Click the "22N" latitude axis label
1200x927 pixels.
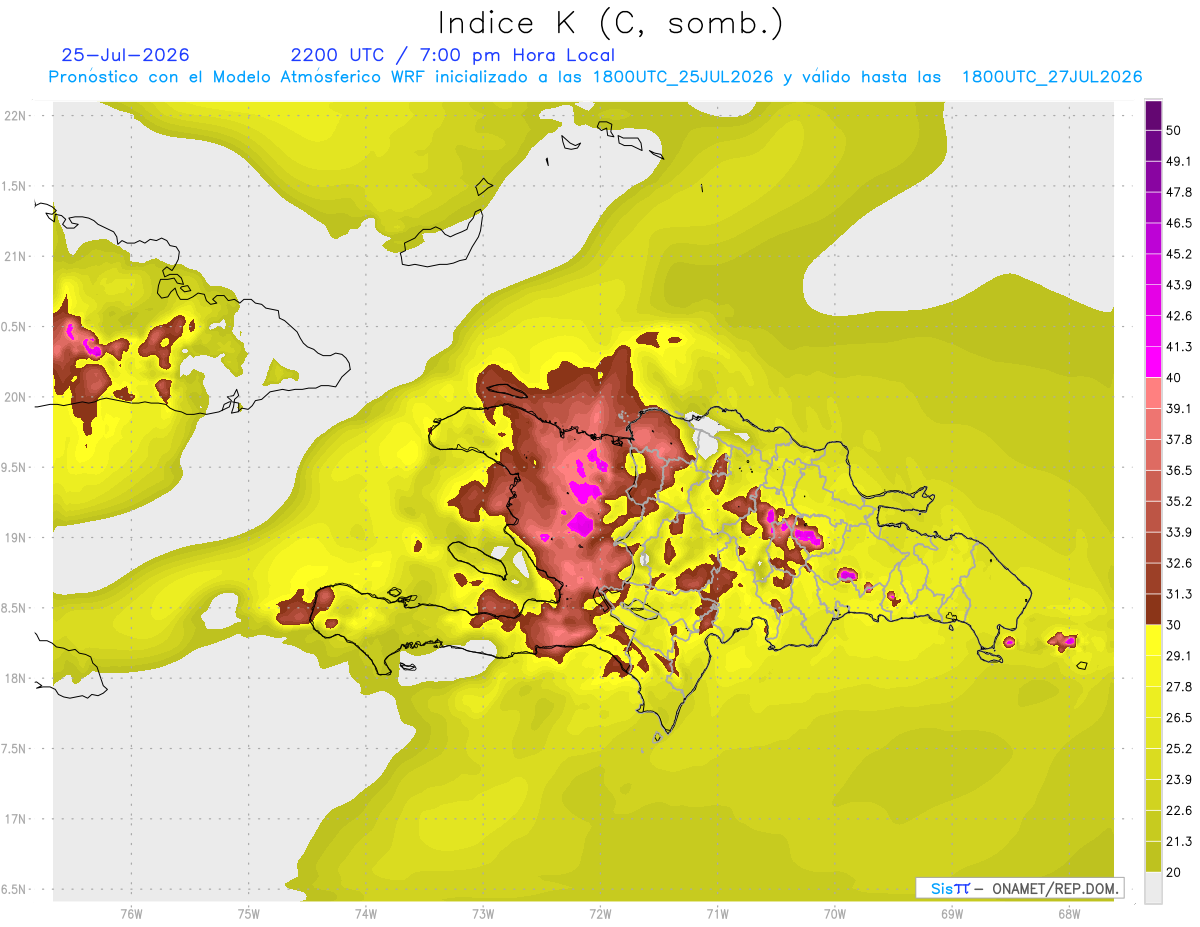point(16,116)
